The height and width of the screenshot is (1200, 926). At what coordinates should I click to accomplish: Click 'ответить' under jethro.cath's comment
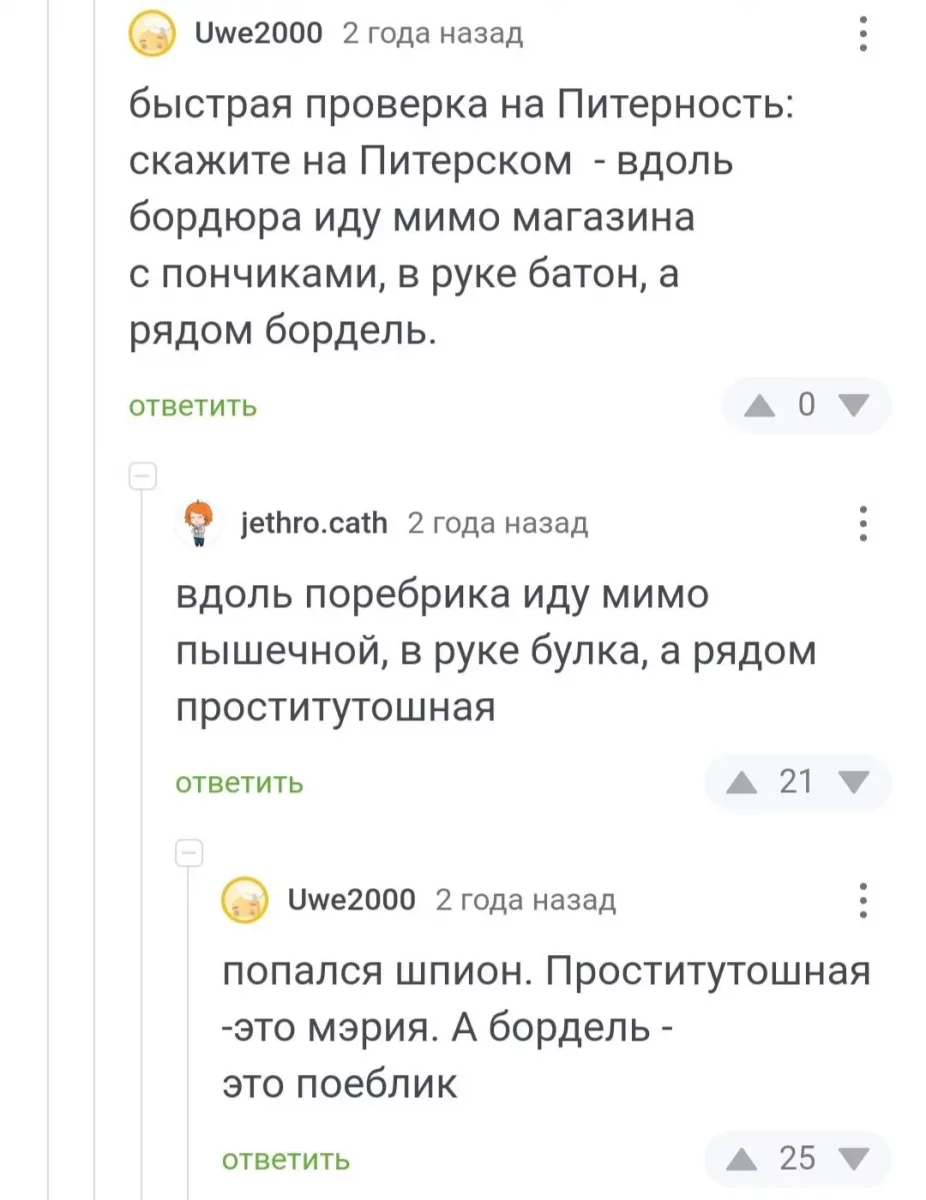click(239, 783)
